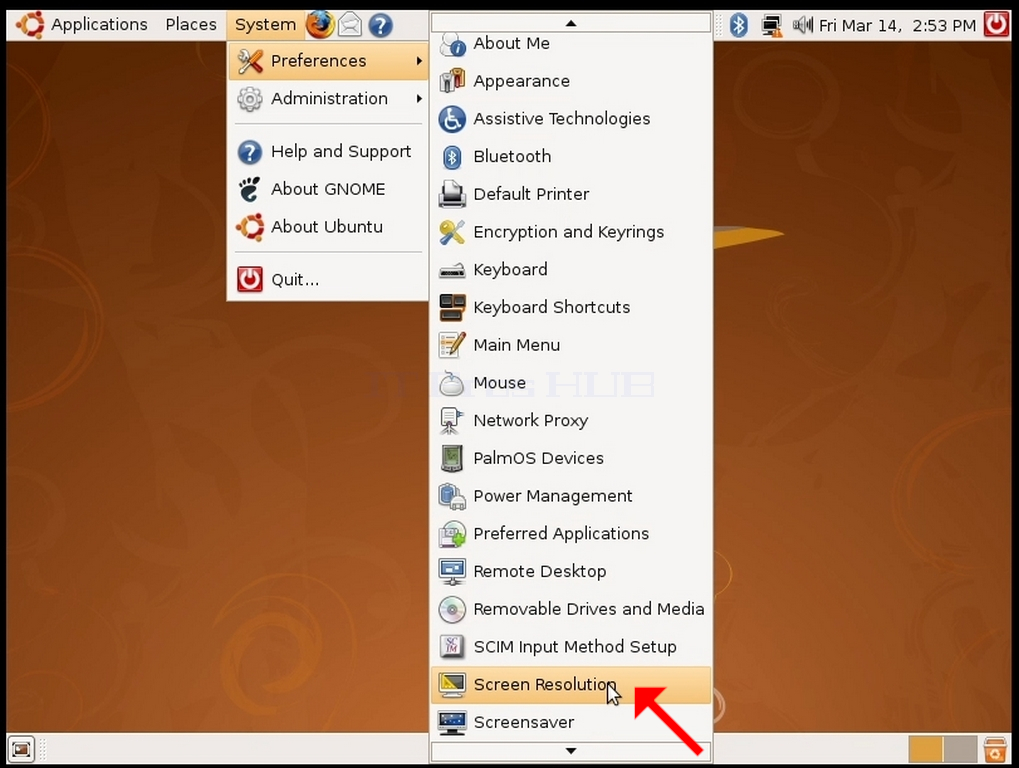
Task: Click the PalmOS handheld icon
Action: tap(452, 458)
